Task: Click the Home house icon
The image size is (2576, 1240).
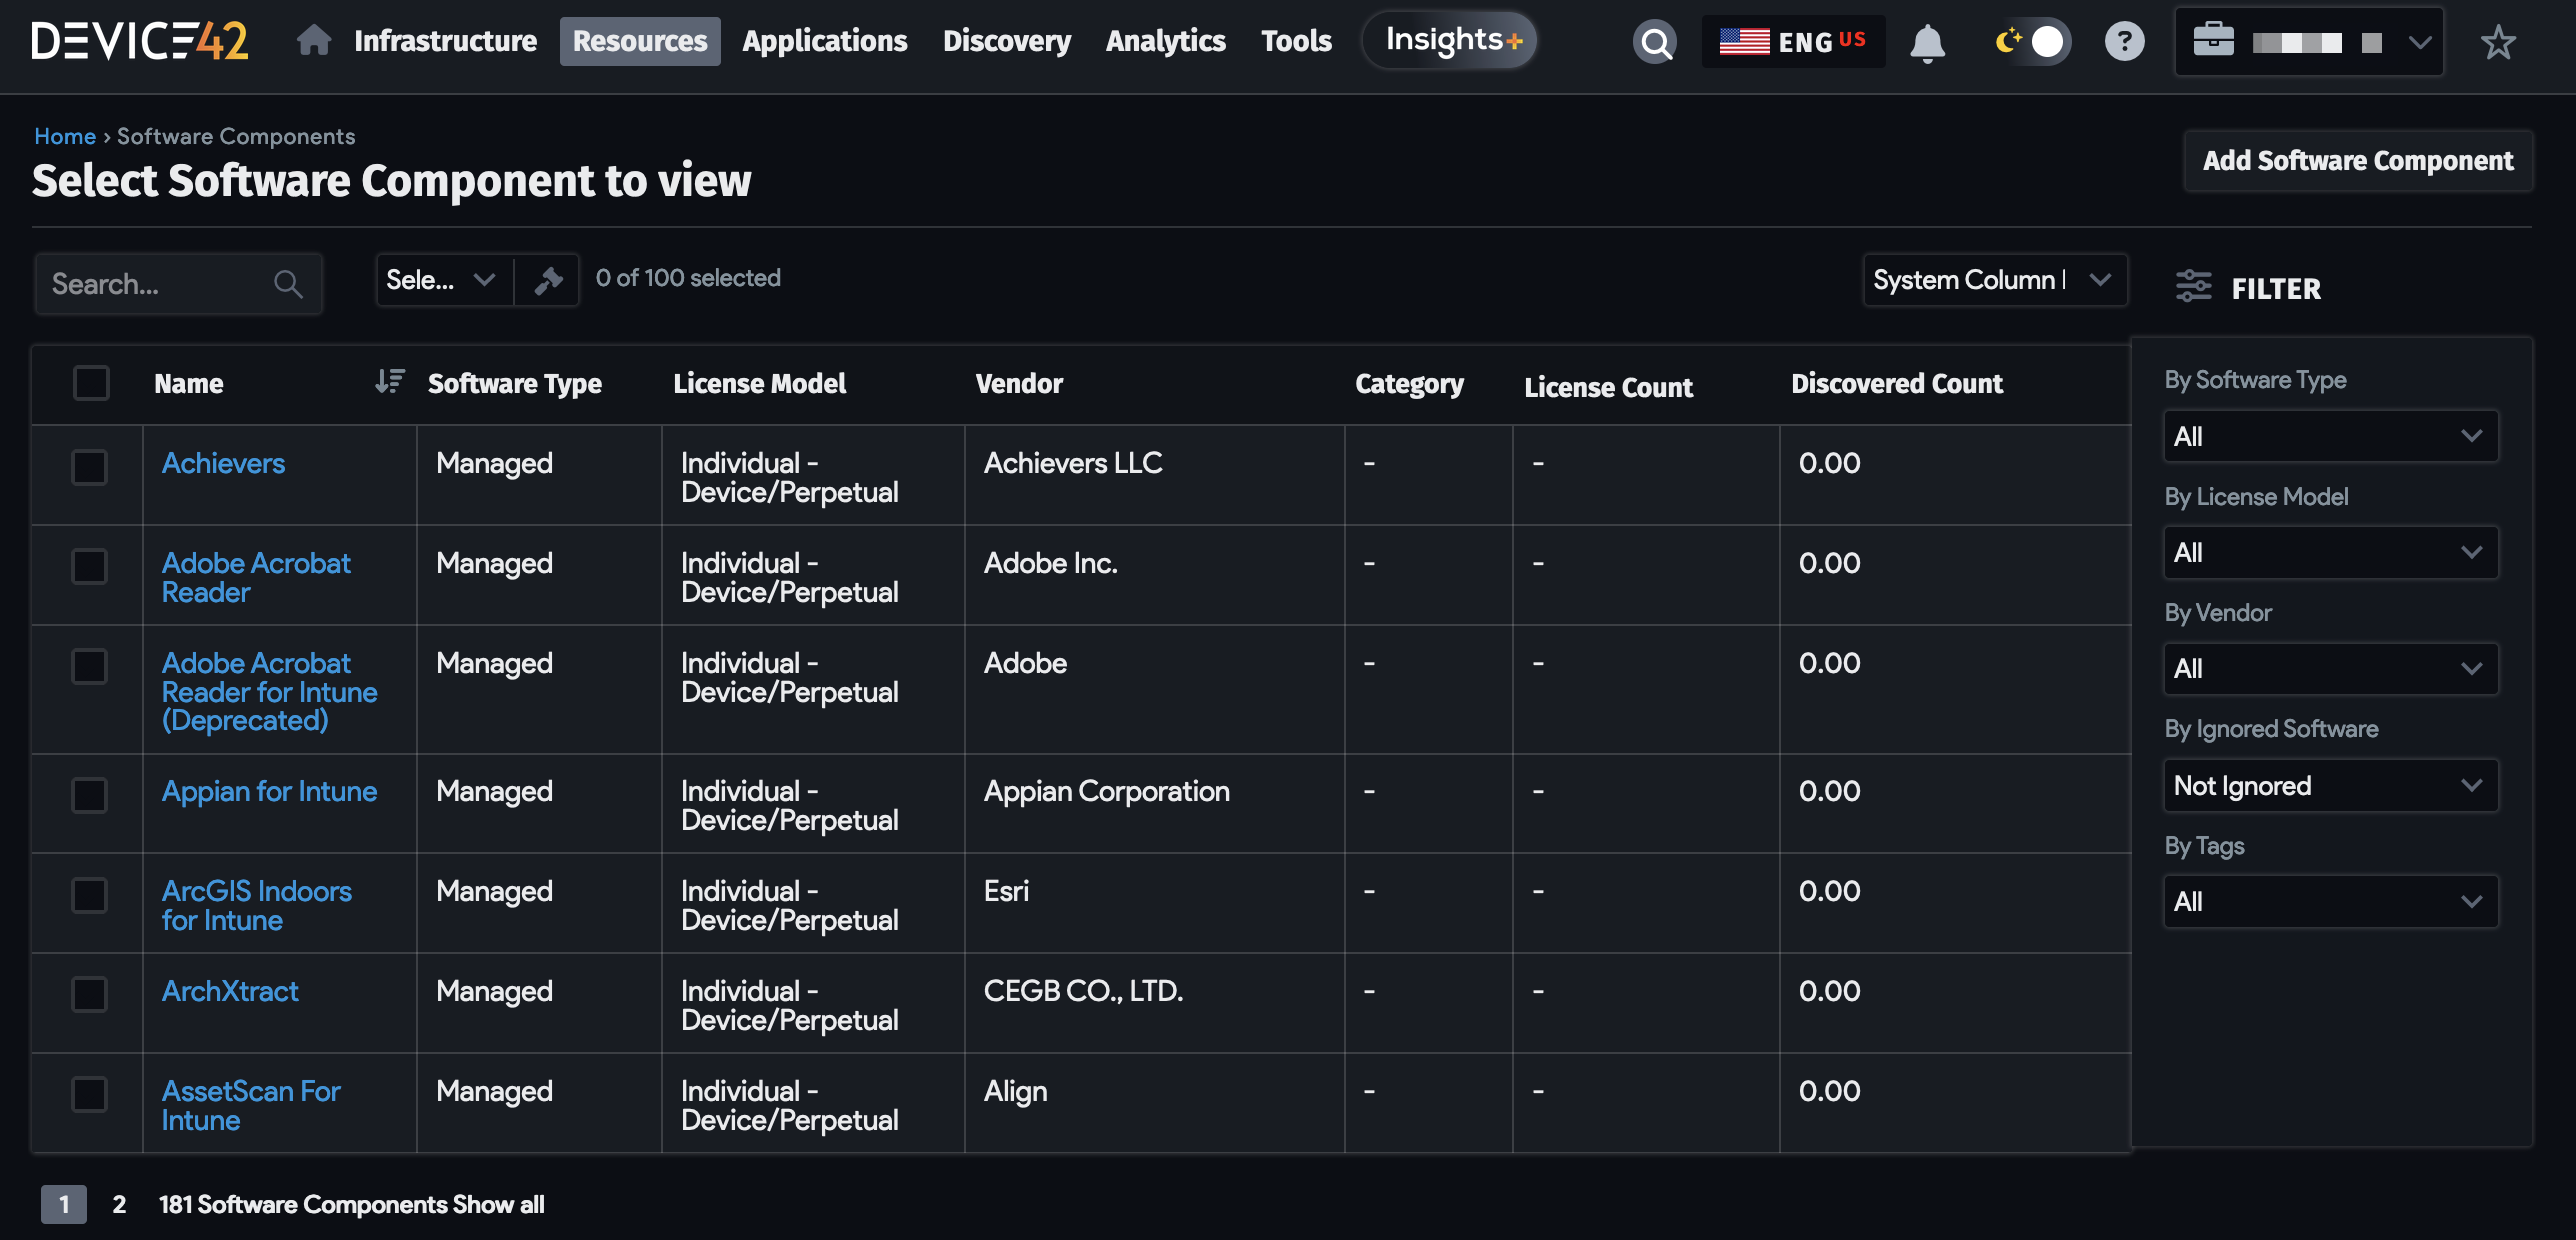Action: click(x=313, y=41)
